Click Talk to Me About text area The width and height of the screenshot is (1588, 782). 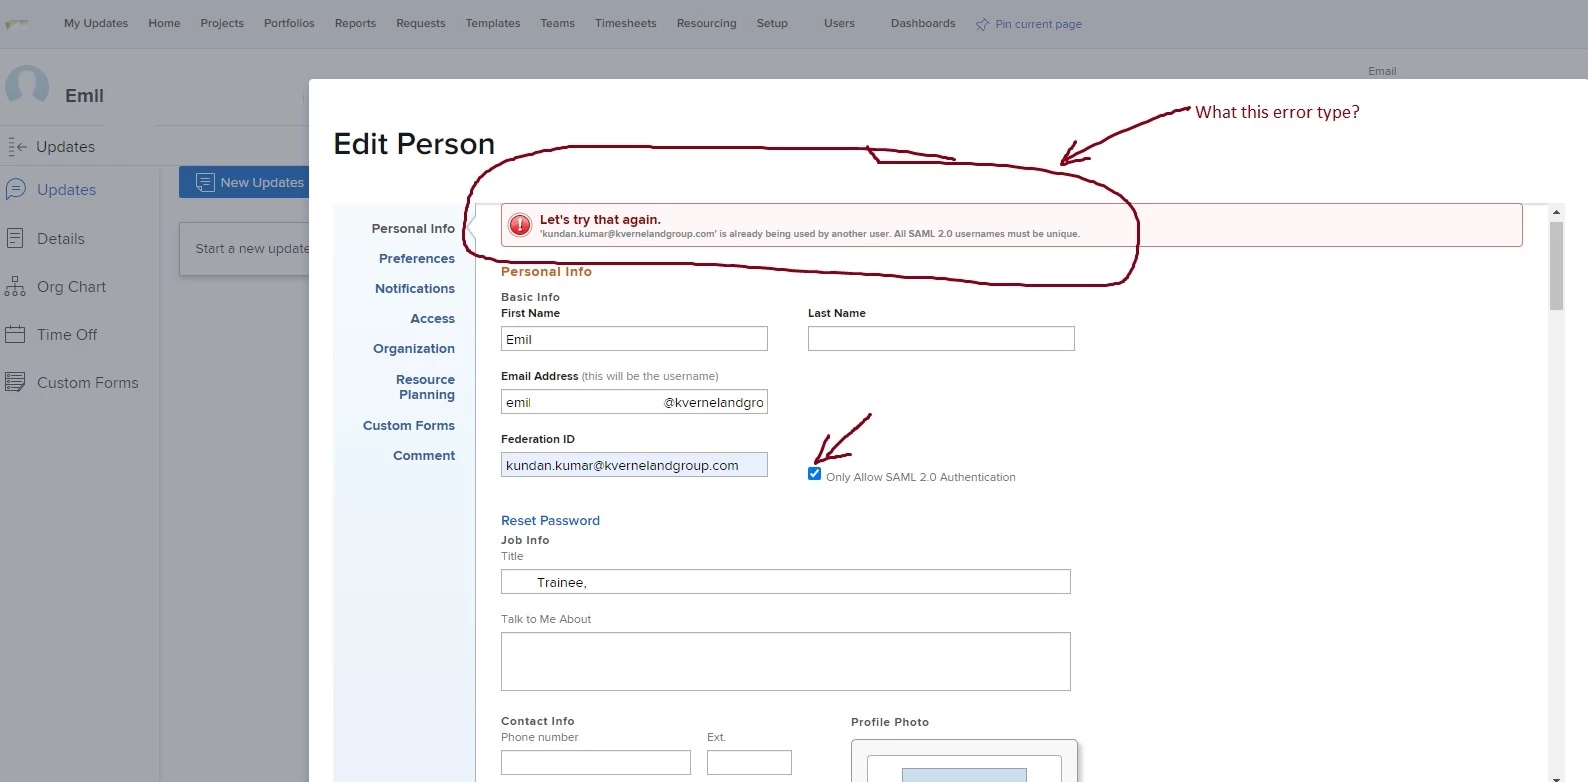tap(786, 661)
